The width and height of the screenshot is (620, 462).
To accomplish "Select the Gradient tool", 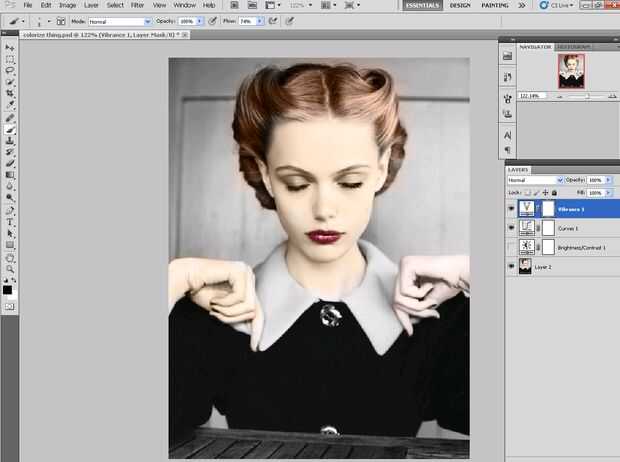I will (x=9, y=175).
